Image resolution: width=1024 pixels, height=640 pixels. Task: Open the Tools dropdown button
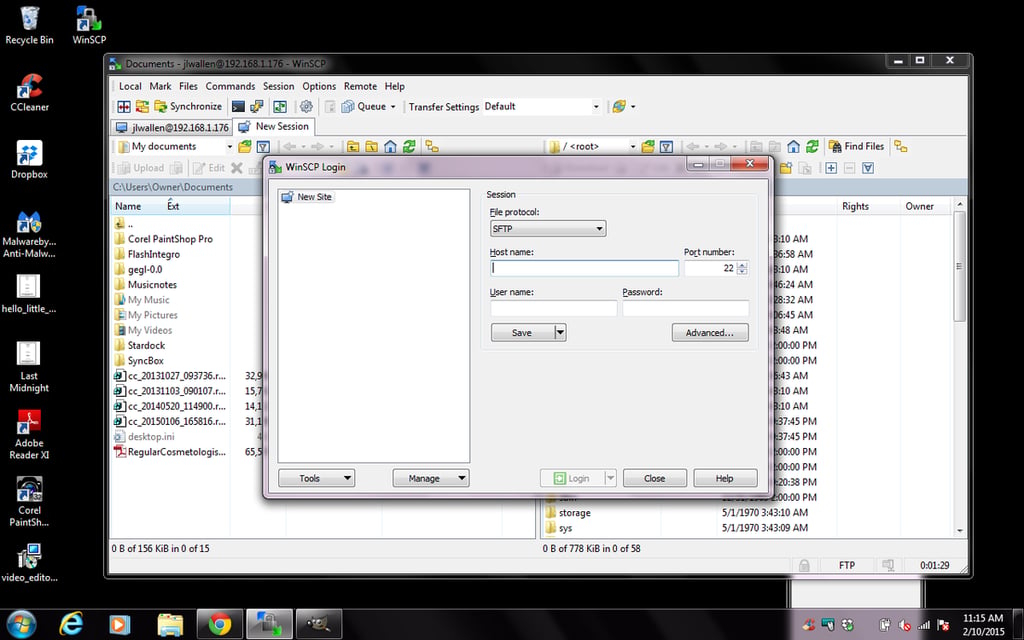click(x=316, y=478)
